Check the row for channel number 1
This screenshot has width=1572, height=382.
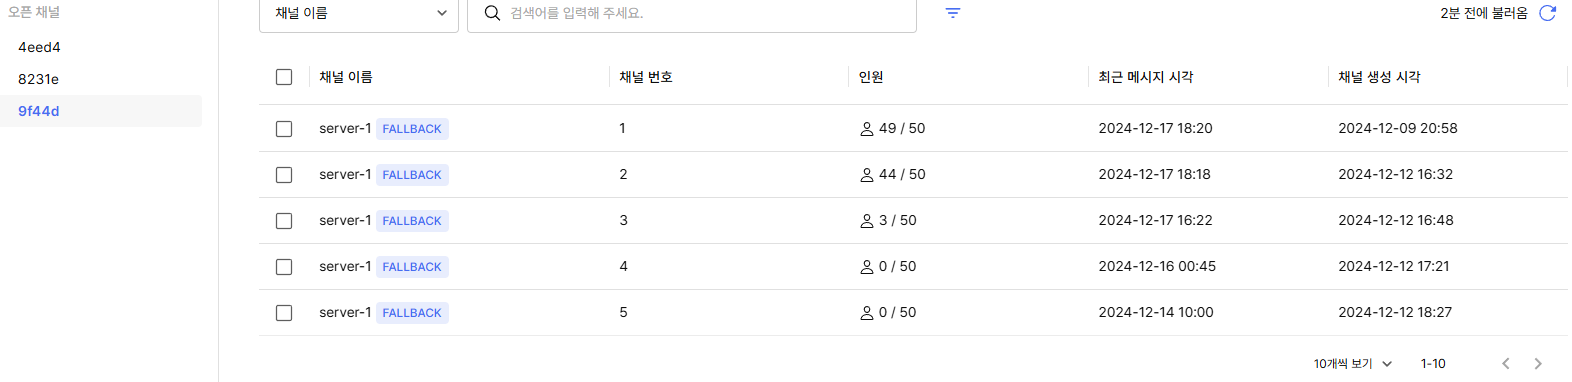click(284, 129)
